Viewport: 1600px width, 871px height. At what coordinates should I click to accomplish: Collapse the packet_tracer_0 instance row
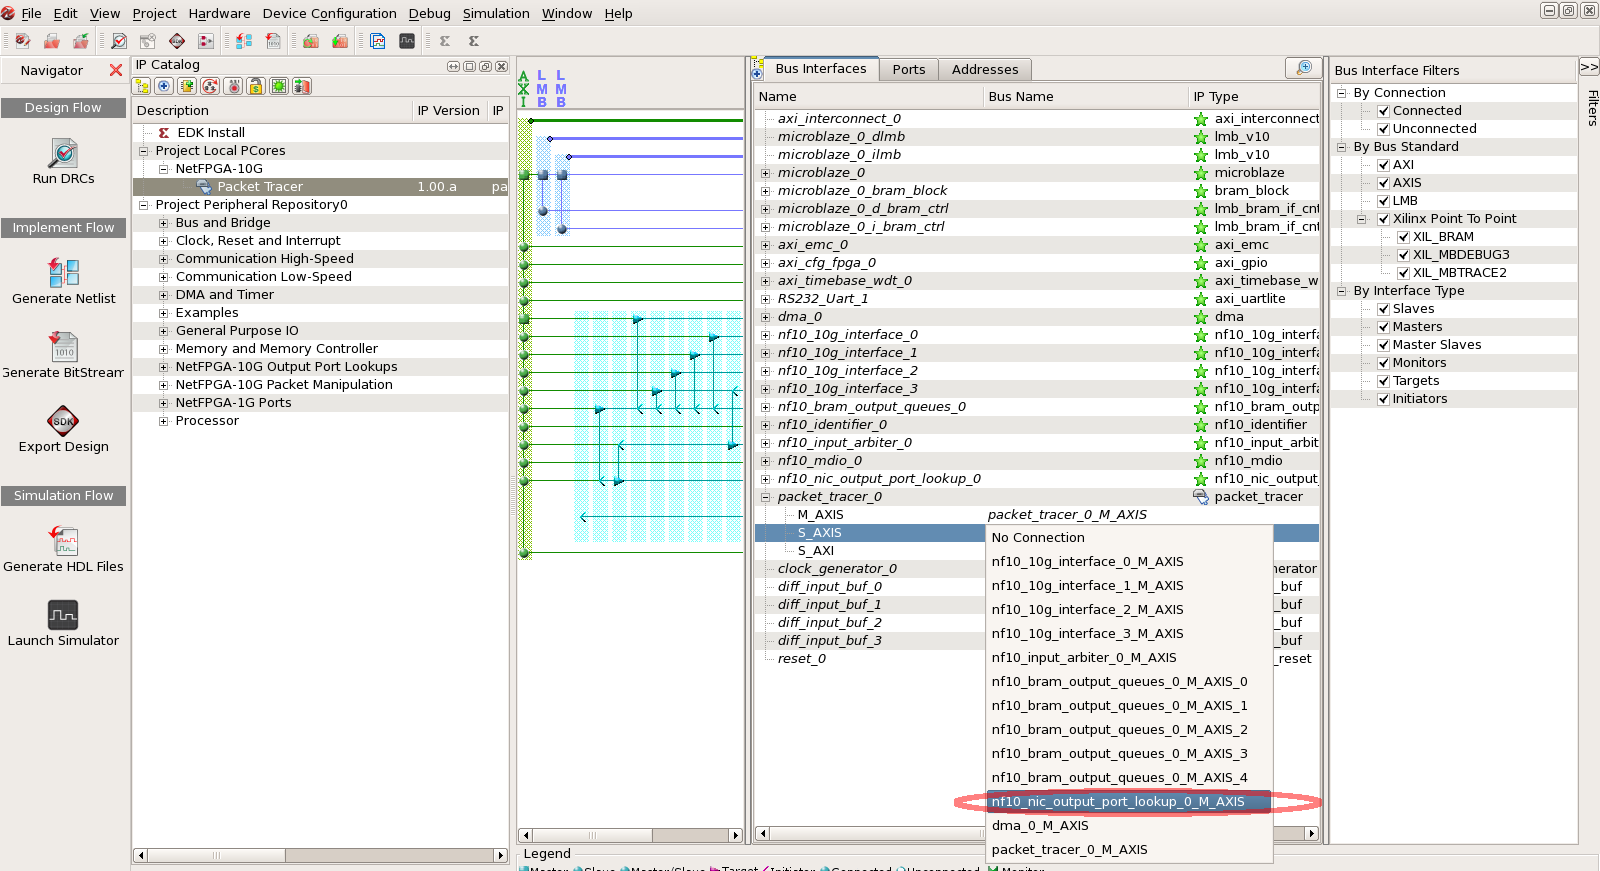coord(765,497)
